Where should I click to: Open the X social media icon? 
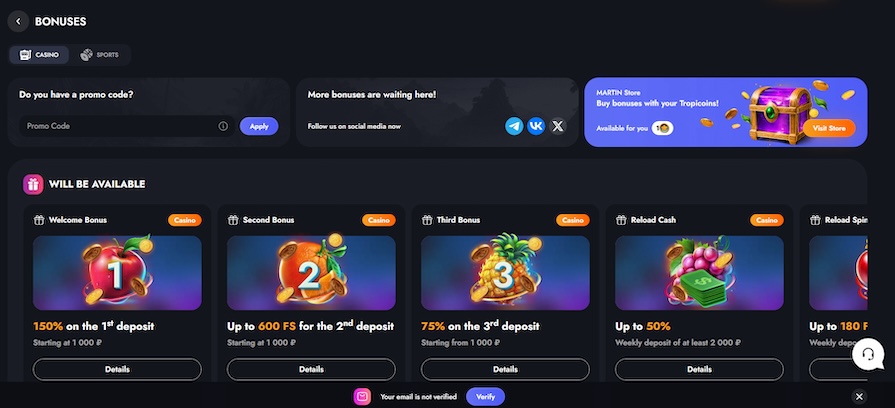click(x=558, y=126)
